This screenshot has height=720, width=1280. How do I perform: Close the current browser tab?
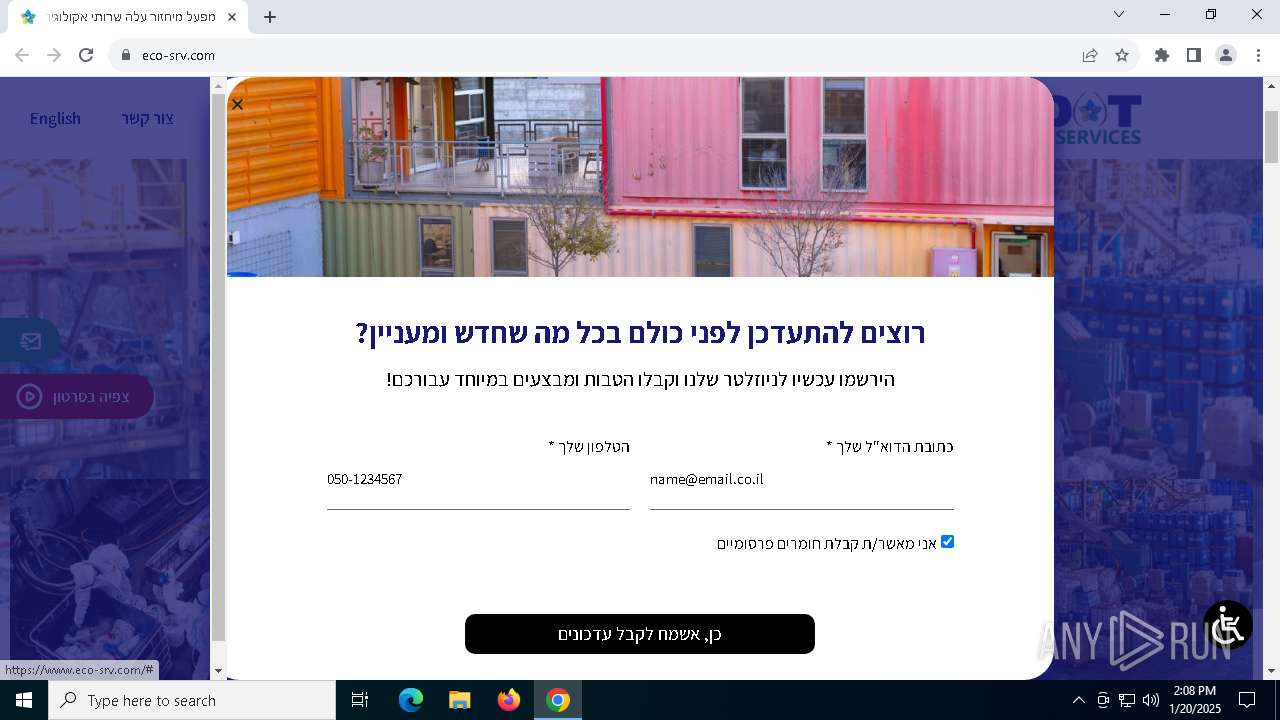pos(232,17)
